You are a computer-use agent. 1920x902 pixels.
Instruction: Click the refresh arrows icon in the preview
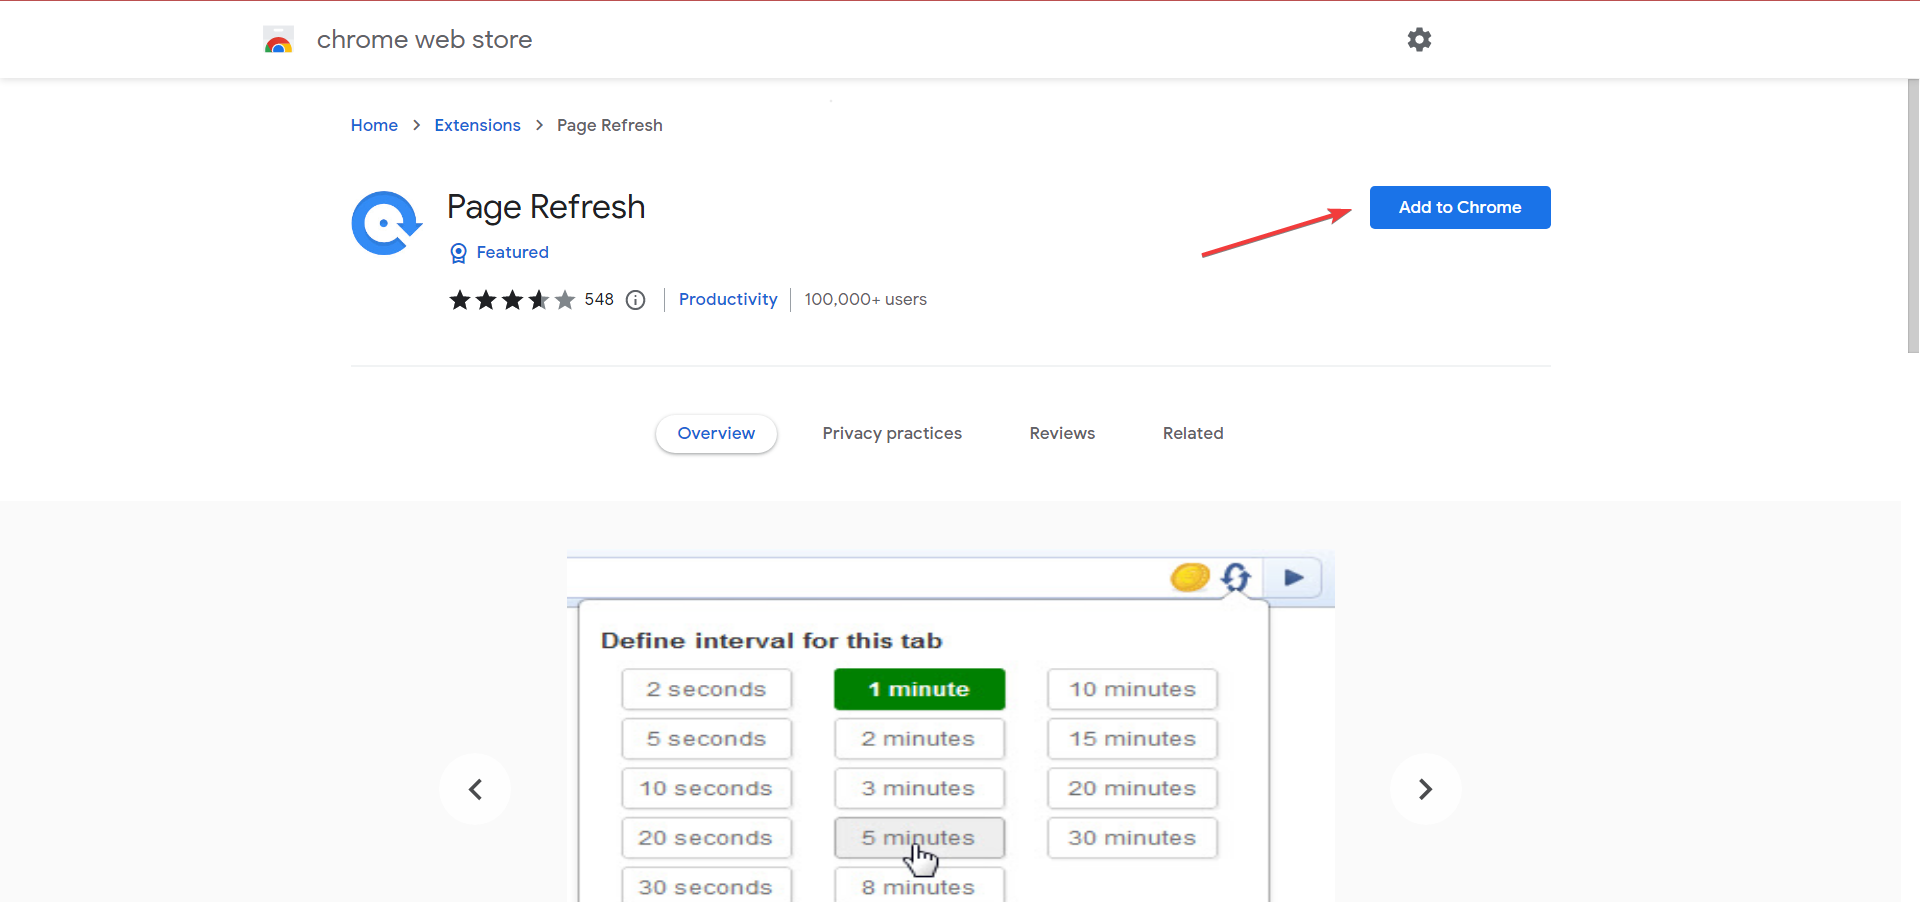pyautogui.click(x=1236, y=577)
